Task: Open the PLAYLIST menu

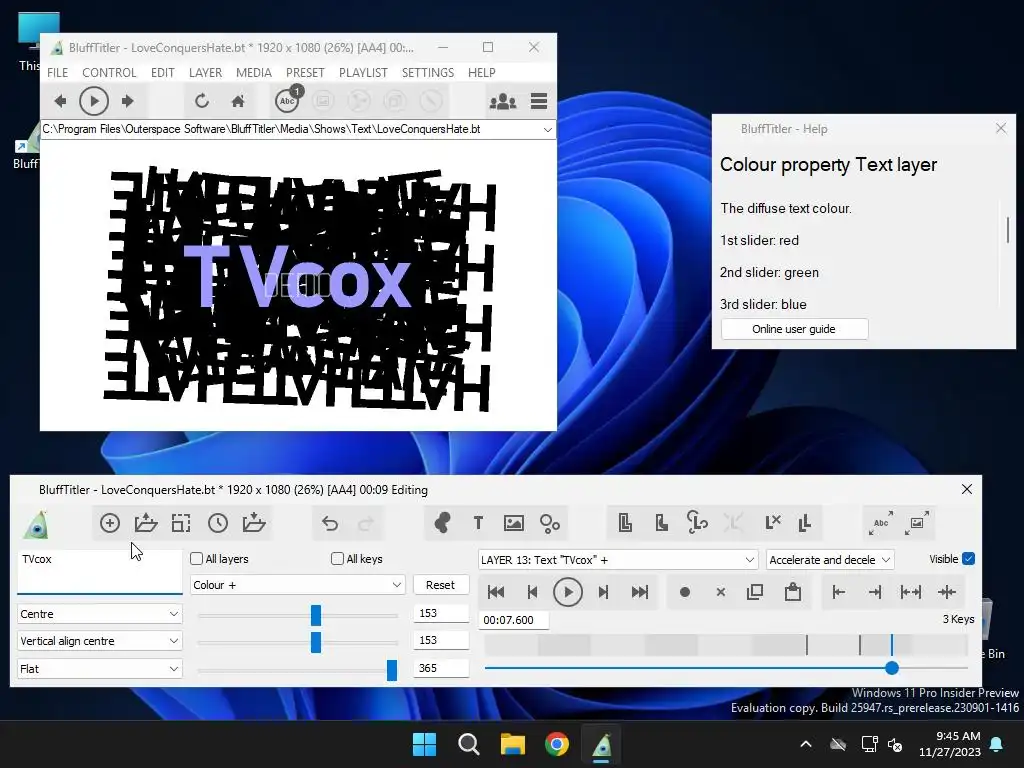Action: point(363,72)
